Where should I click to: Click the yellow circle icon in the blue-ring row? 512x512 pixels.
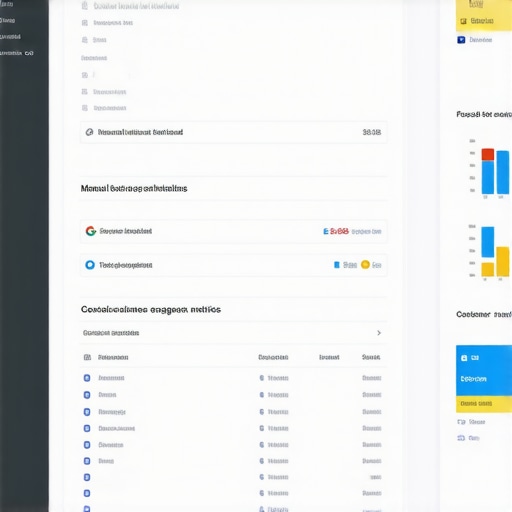pos(365,265)
